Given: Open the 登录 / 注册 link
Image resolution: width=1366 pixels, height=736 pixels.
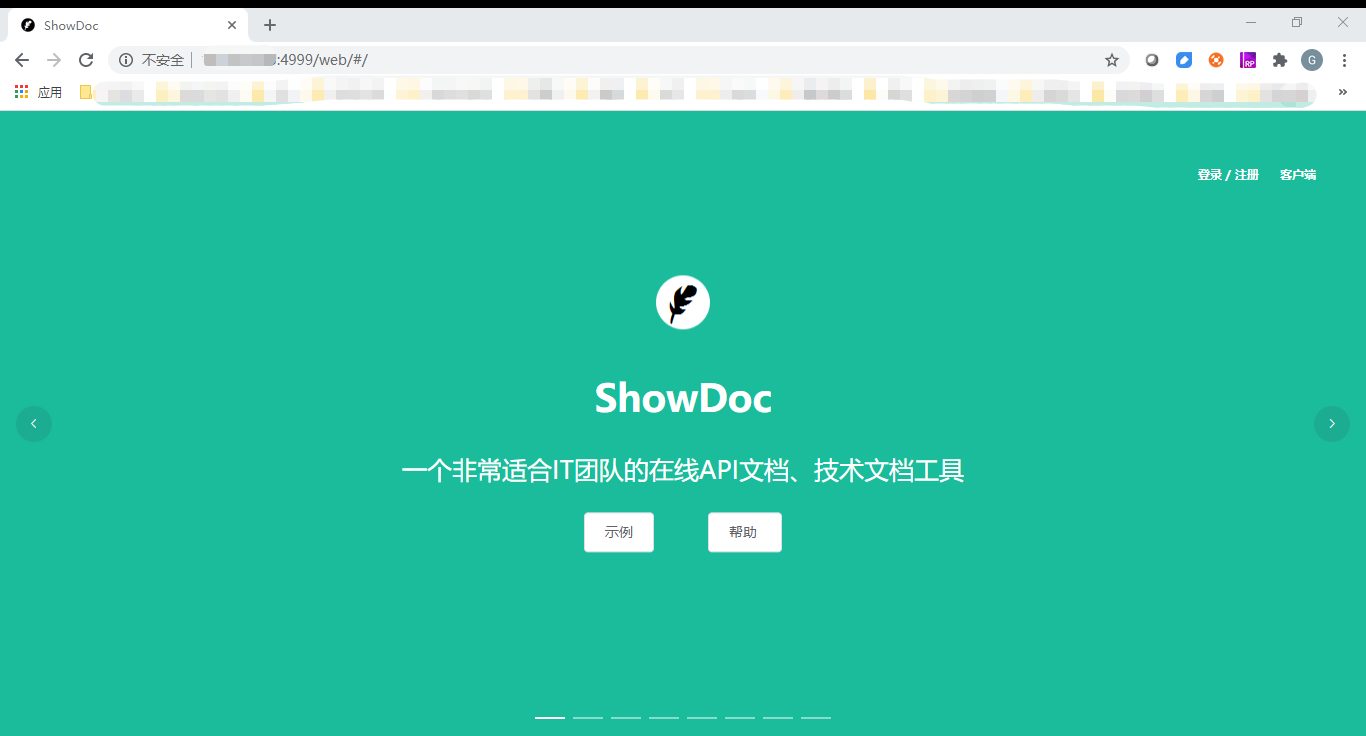Looking at the screenshot, I should [x=1227, y=174].
